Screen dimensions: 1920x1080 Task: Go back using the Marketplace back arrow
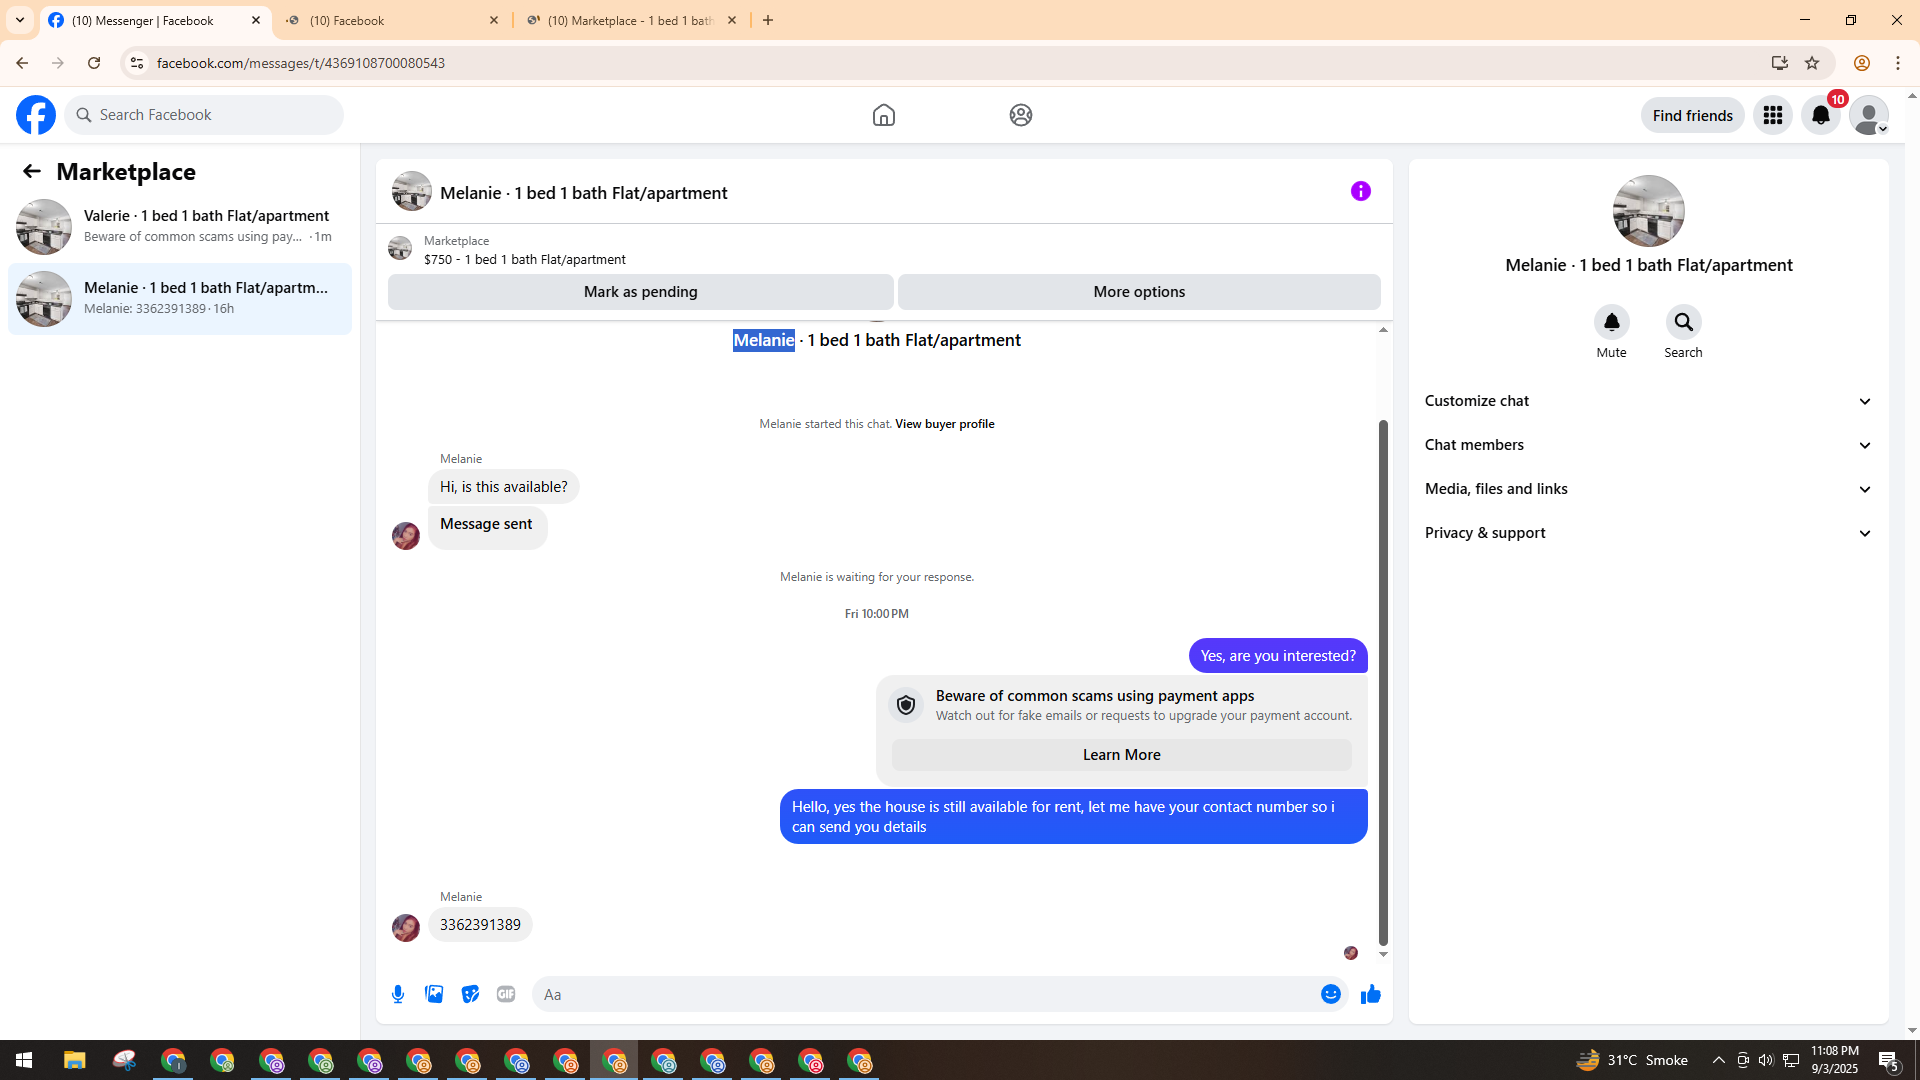coord(32,171)
